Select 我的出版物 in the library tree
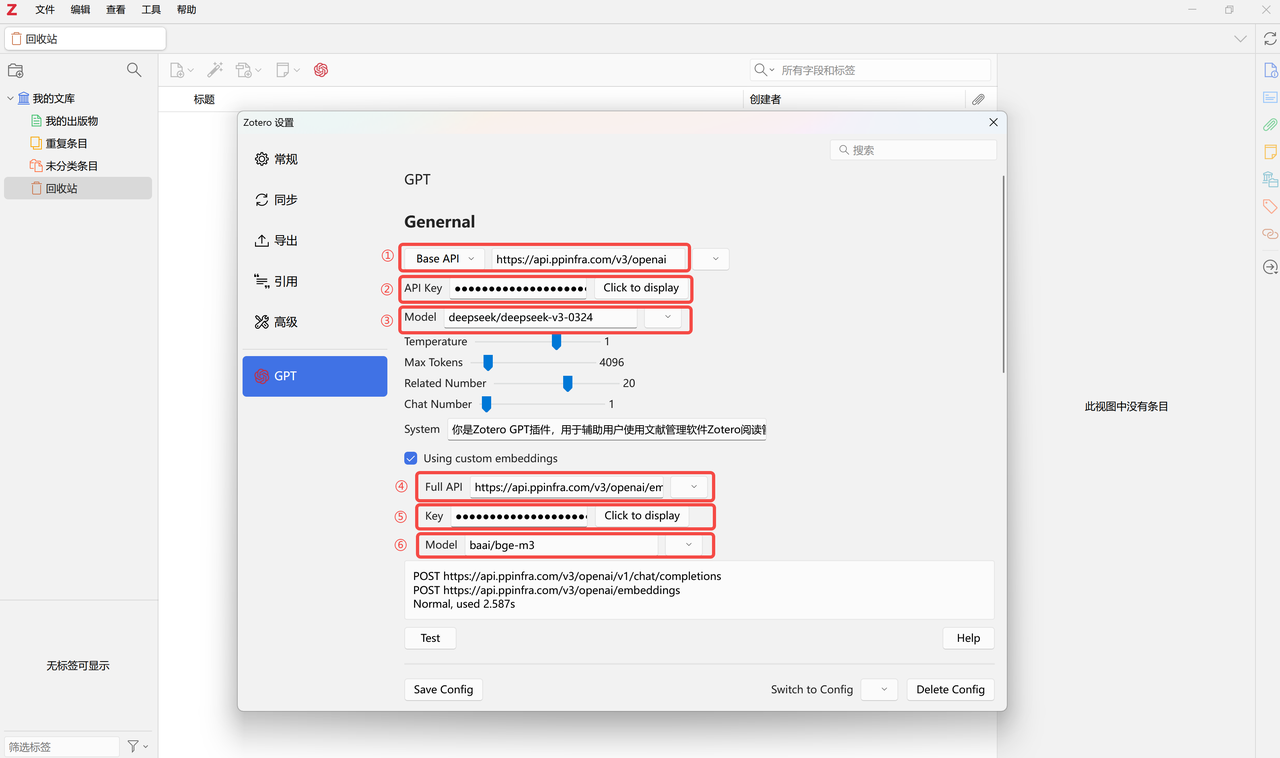The image size is (1280, 758). click(x=72, y=121)
